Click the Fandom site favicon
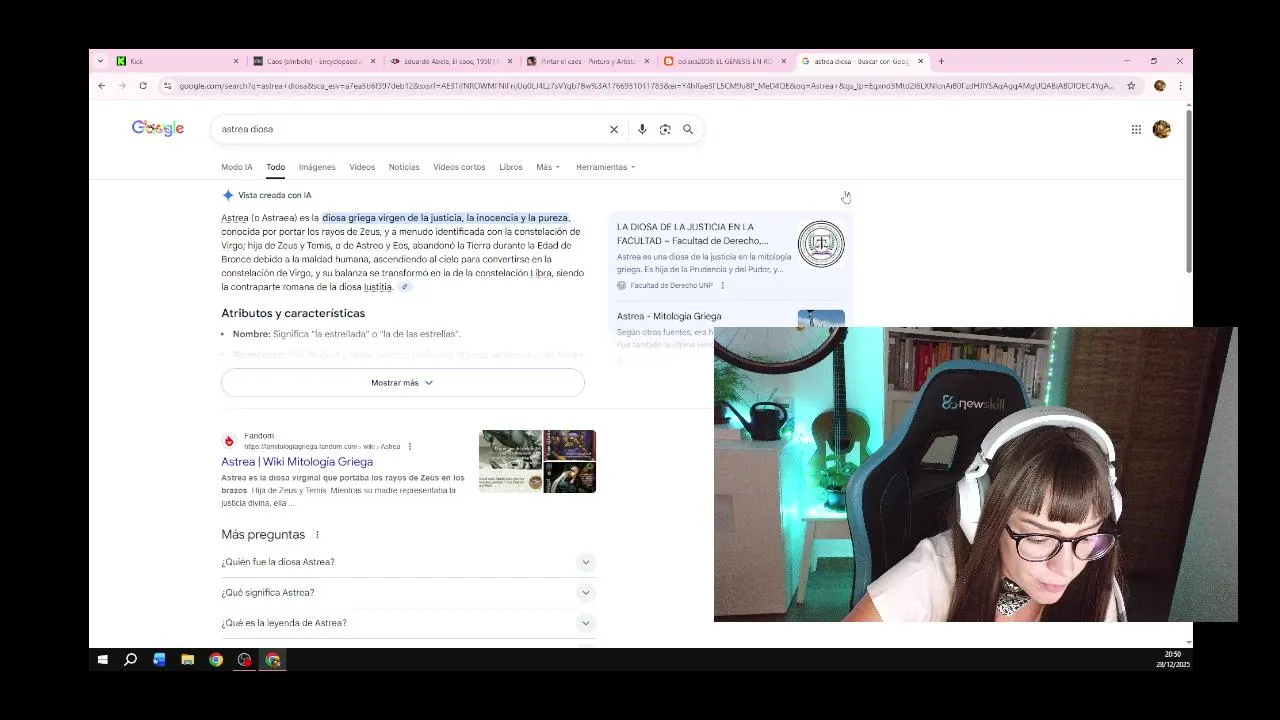Screen dimensions: 1280x720 coord(229,441)
